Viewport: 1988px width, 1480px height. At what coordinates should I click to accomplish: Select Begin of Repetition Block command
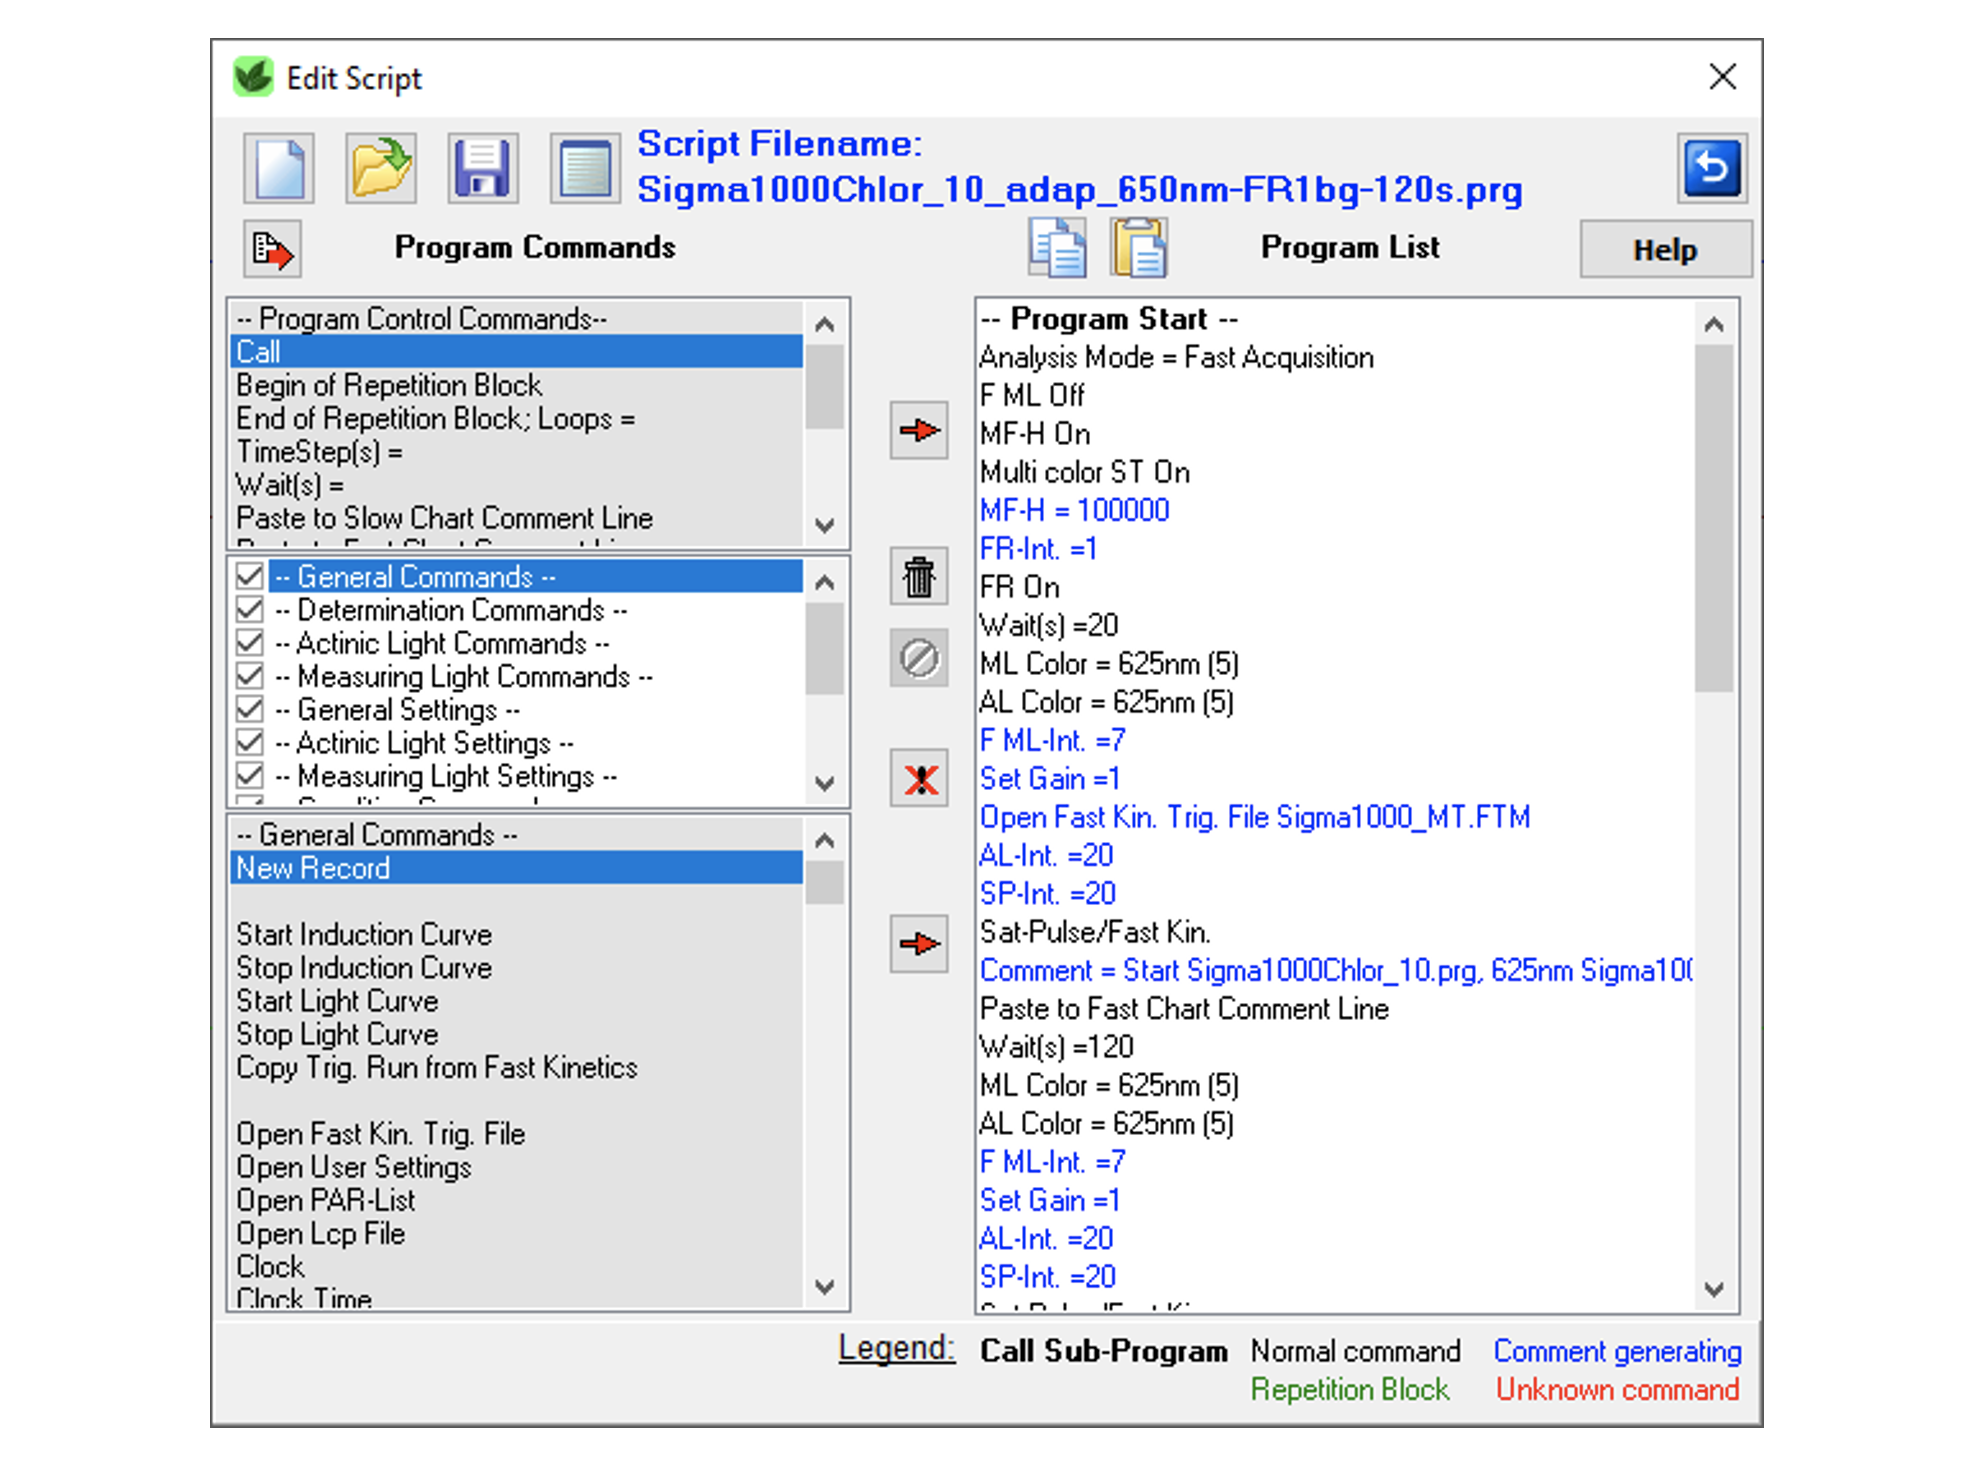point(388,385)
